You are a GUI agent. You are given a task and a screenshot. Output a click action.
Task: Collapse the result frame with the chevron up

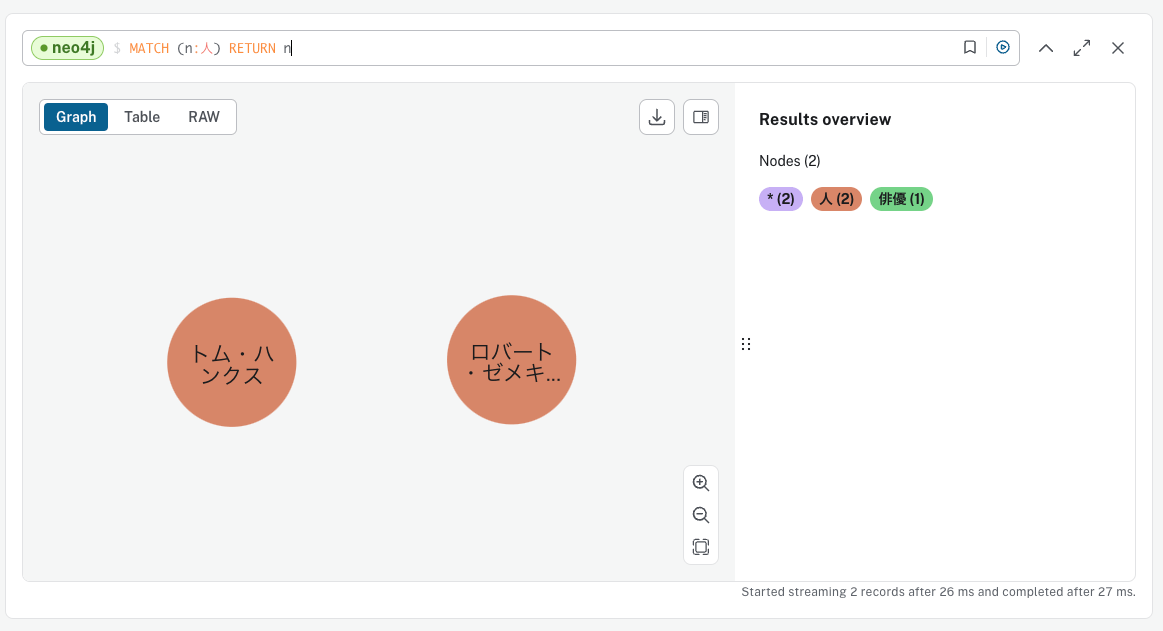[1046, 48]
